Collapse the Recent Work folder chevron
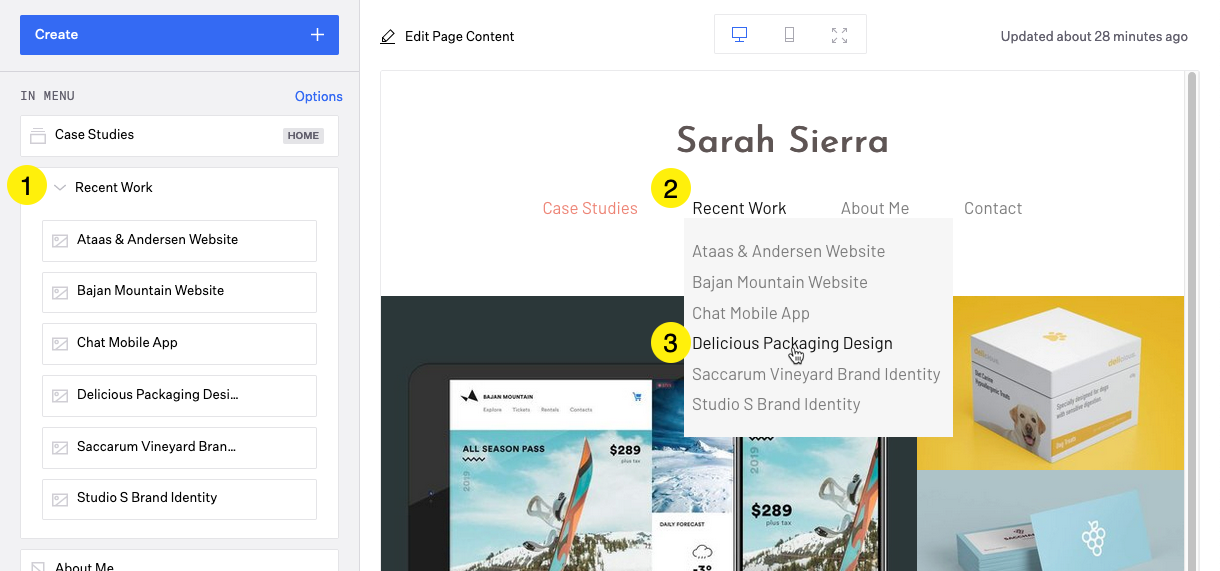1220x571 pixels. point(60,187)
